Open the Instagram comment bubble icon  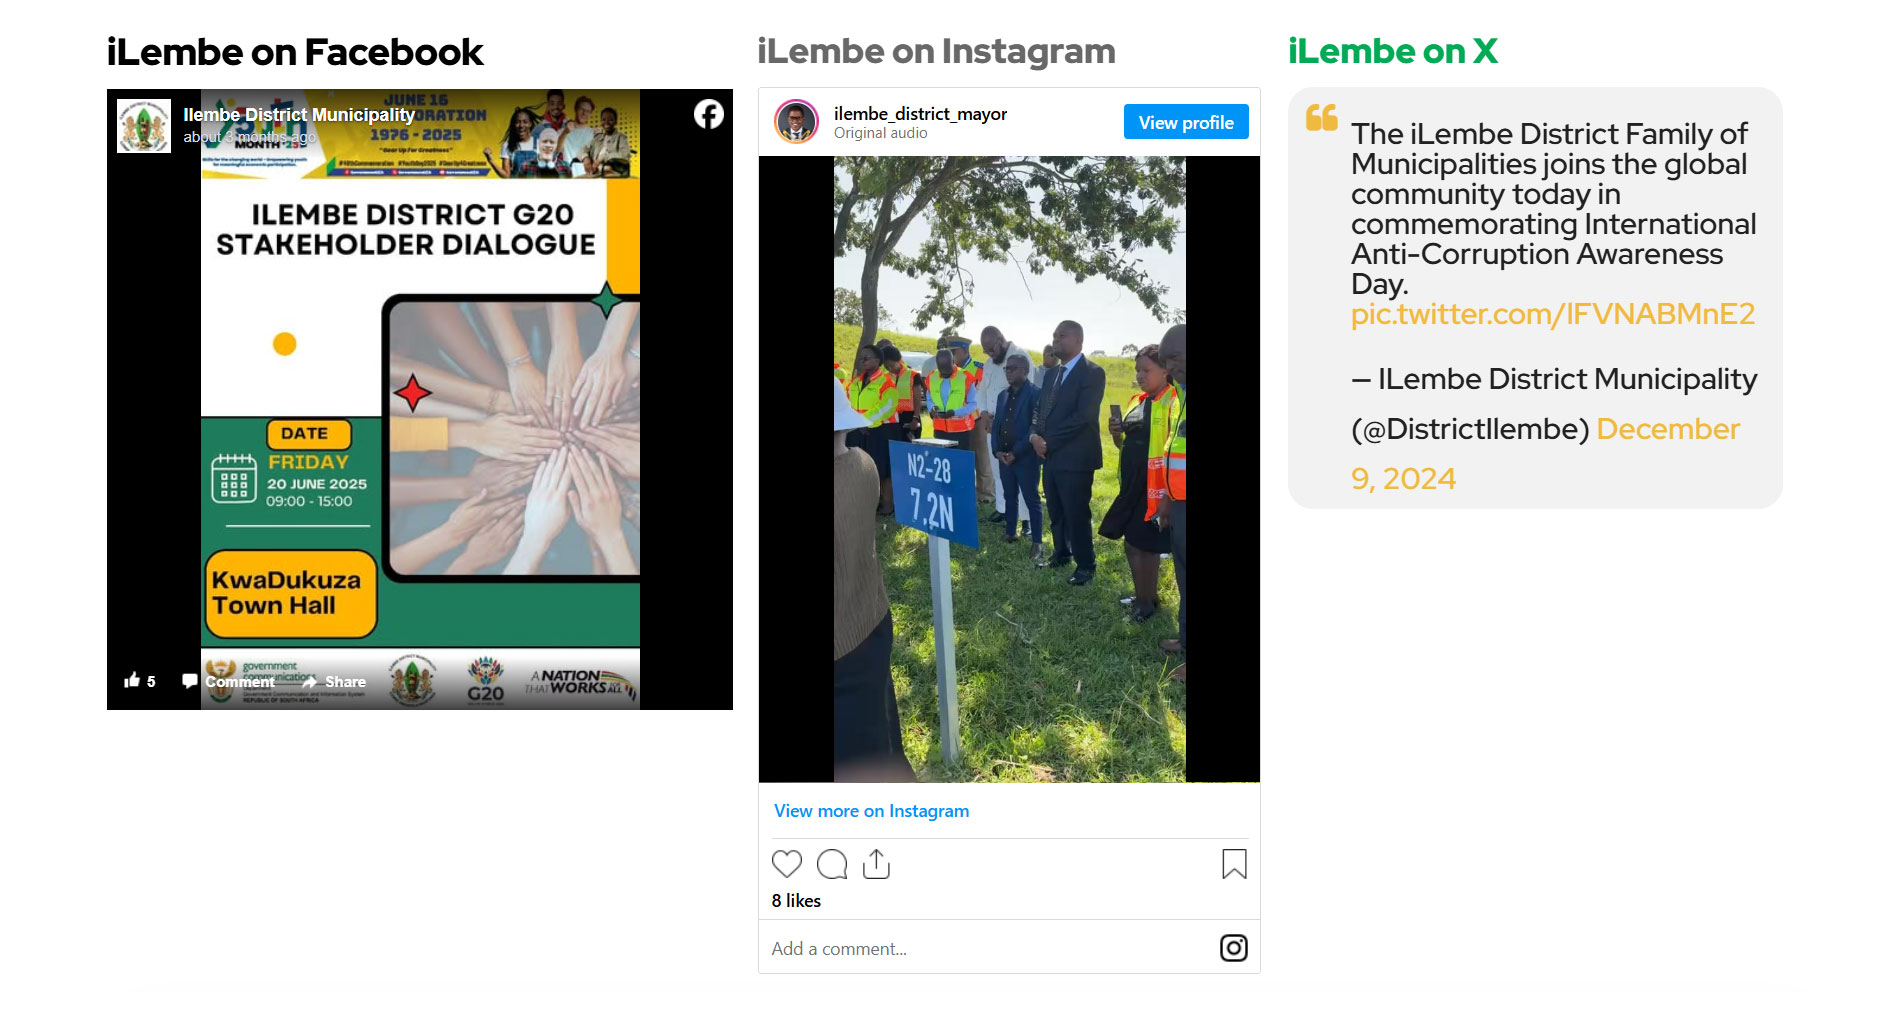832,864
